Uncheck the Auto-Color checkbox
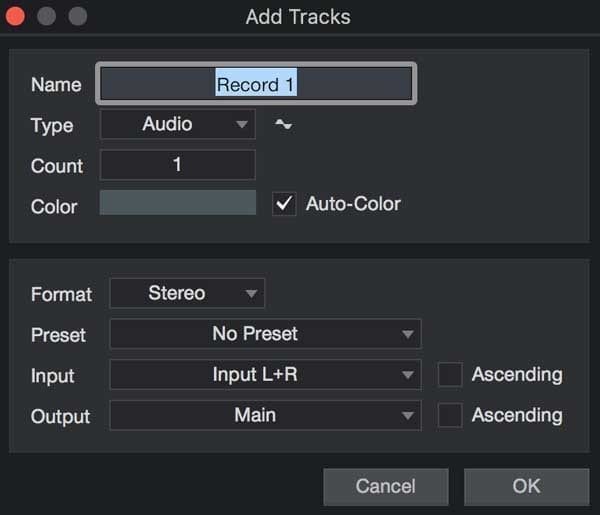 tap(284, 204)
